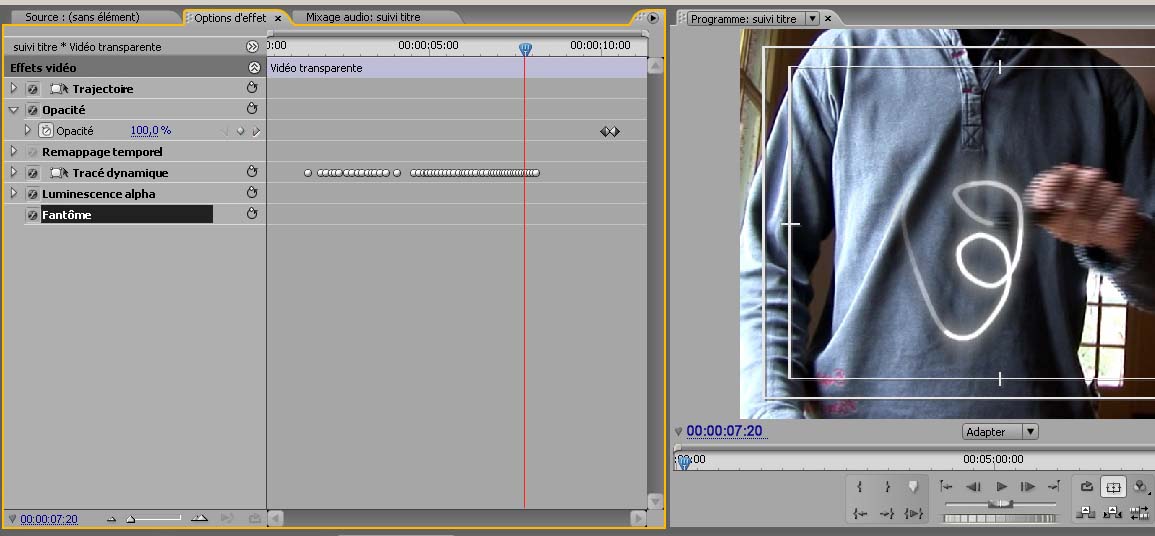Image resolution: width=1155 pixels, height=536 pixels.
Task: Reset the Fantôme effect
Action: click(x=252, y=214)
